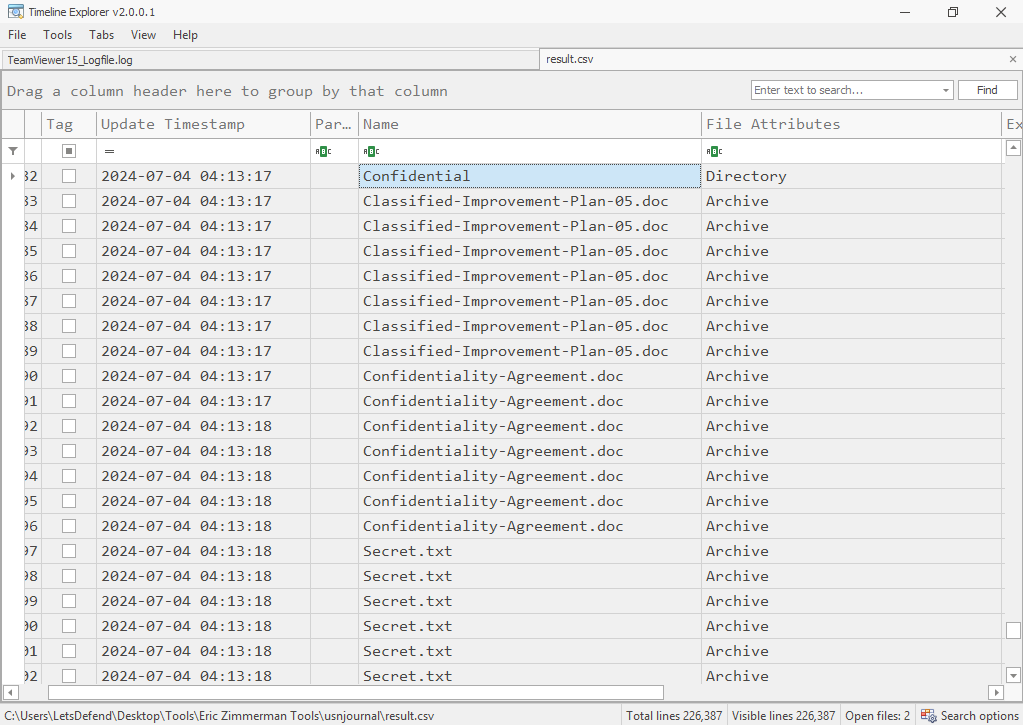1023x725 pixels.
Task: Switch to the TeamViewer15_Logfile.log tab
Action: pos(70,60)
